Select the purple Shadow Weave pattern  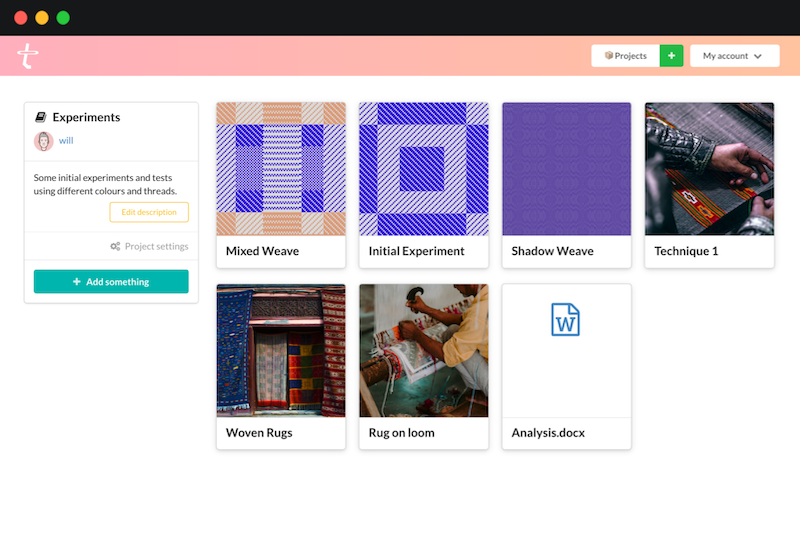[566, 169]
